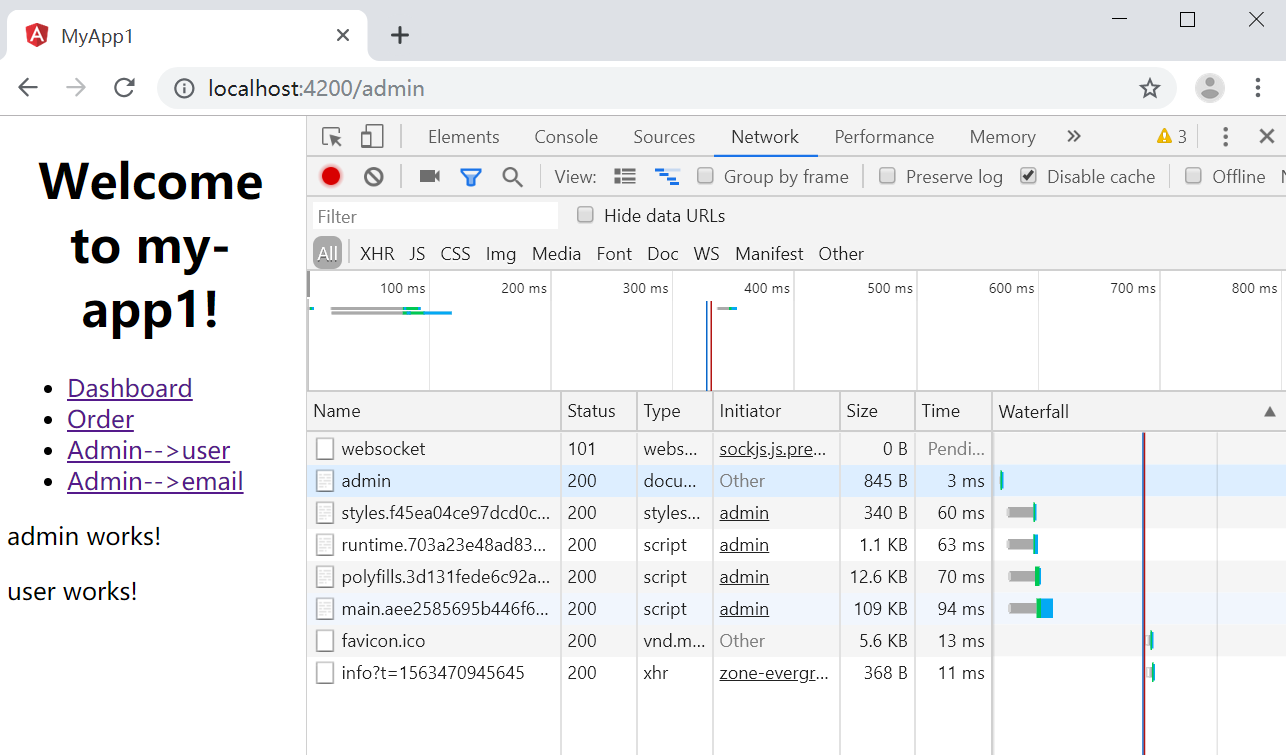Select the inspect element picker icon
The width and height of the screenshot is (1286, 755).
(x=332, y=137)
